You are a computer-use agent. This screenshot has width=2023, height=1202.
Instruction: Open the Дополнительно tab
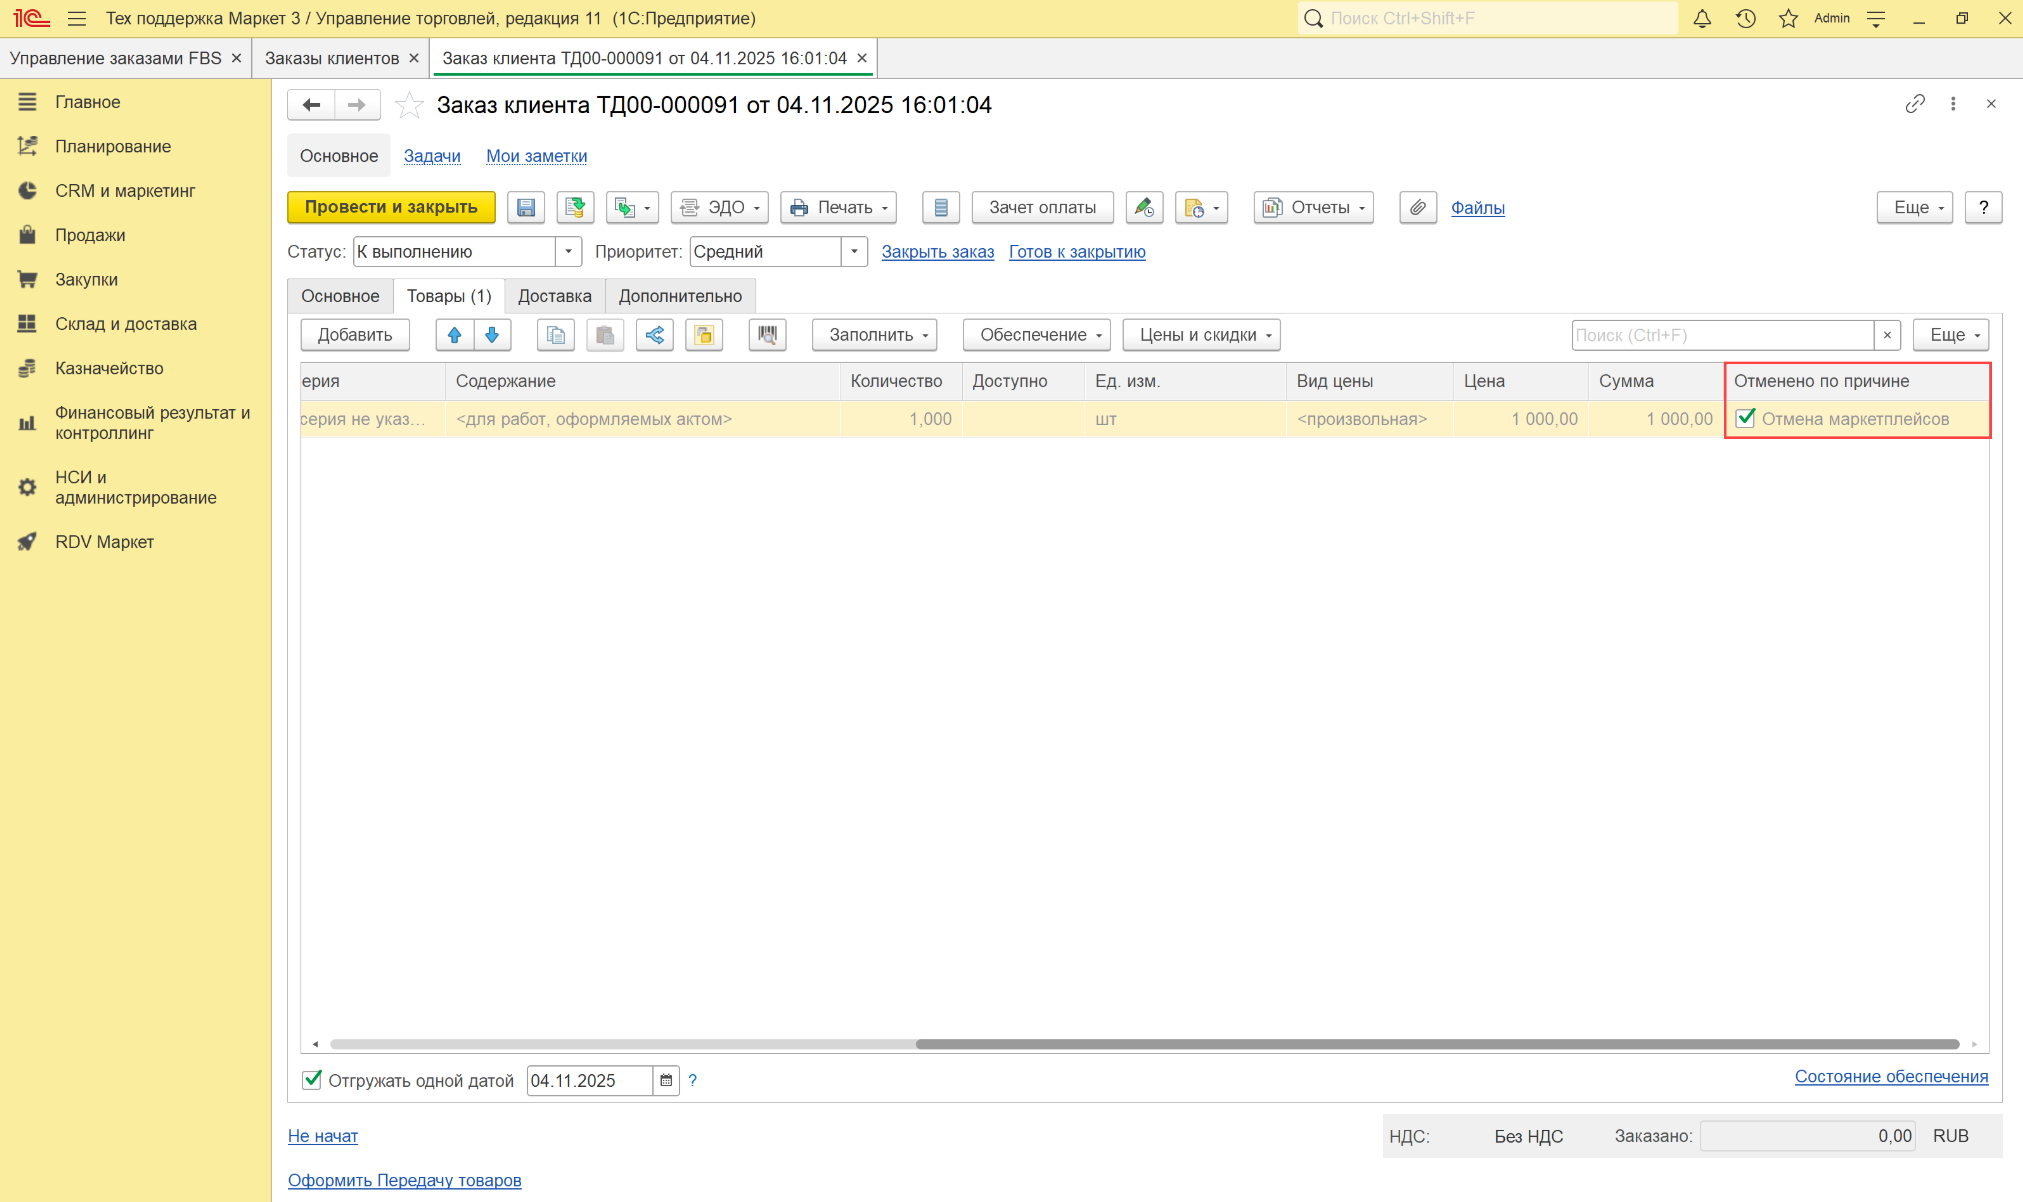[x=680, y=296]
